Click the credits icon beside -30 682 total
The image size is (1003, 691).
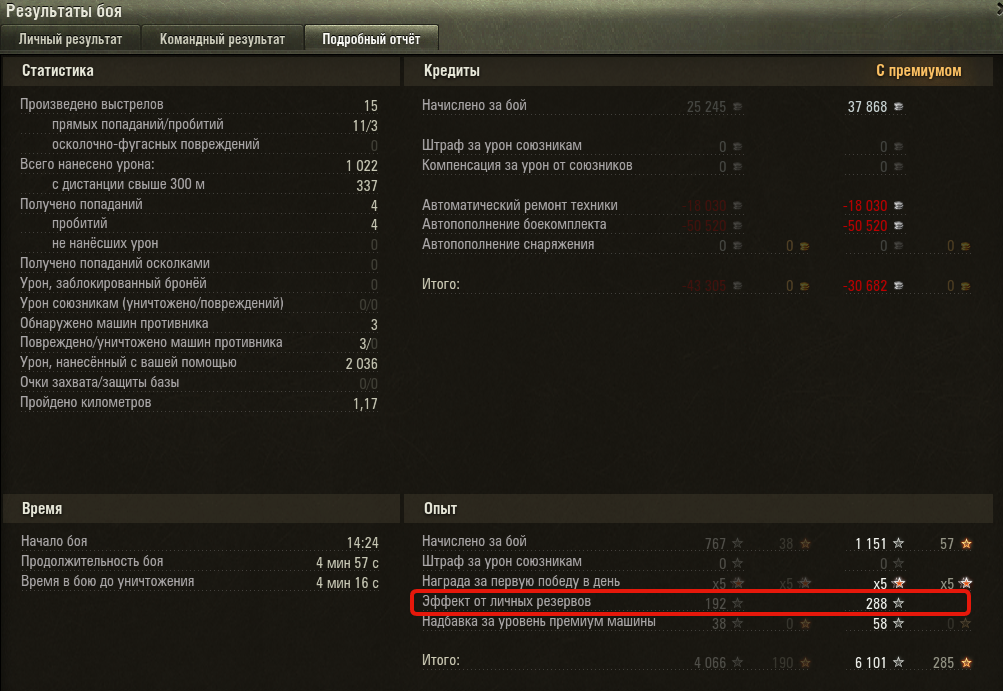(x=899, y=286)
